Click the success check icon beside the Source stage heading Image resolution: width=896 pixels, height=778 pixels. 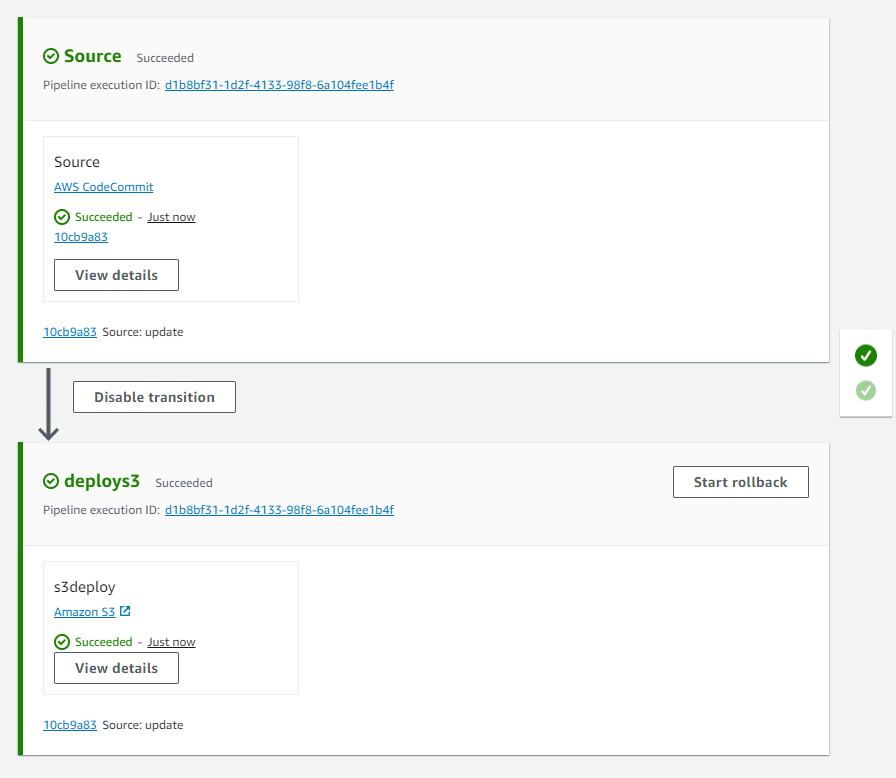49,56
